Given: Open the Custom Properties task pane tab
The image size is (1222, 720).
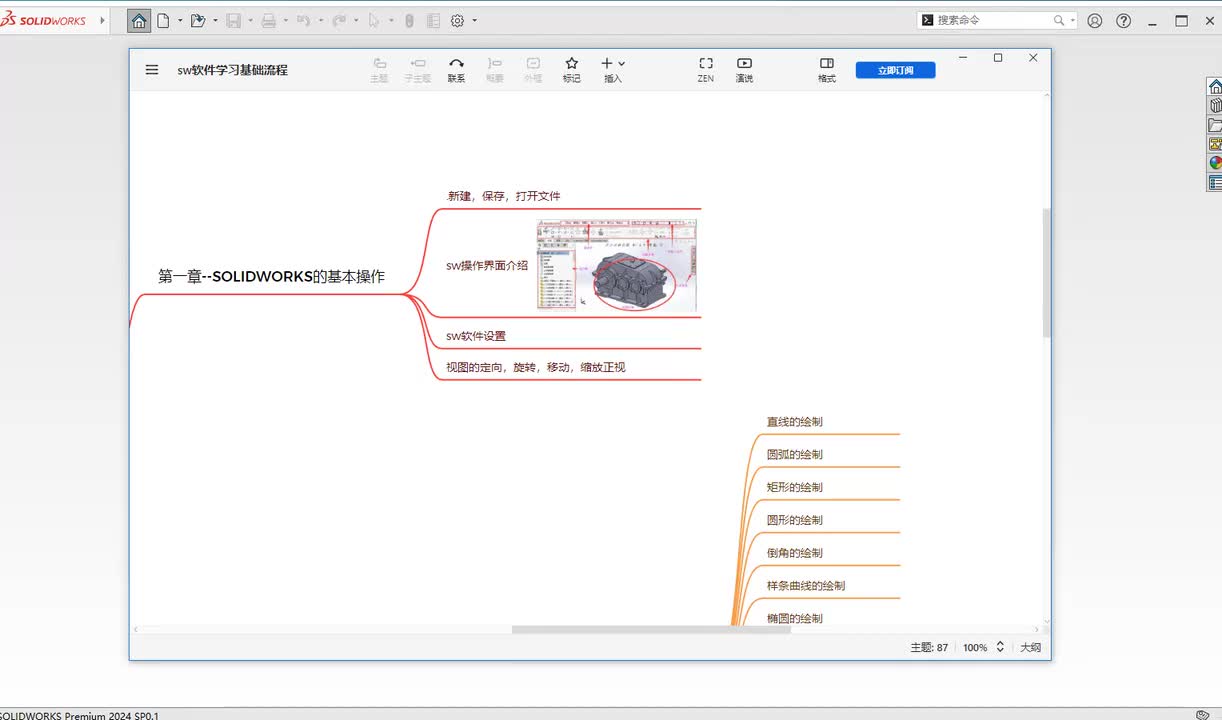Looking at the screenshot, I should pos(1215,182).
